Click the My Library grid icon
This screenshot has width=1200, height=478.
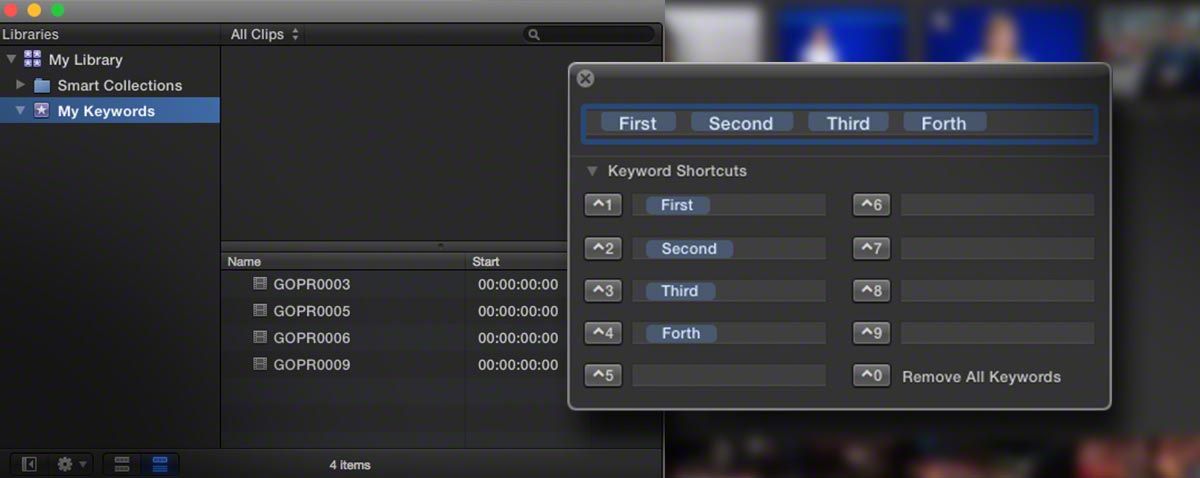[x=32, y=60]
